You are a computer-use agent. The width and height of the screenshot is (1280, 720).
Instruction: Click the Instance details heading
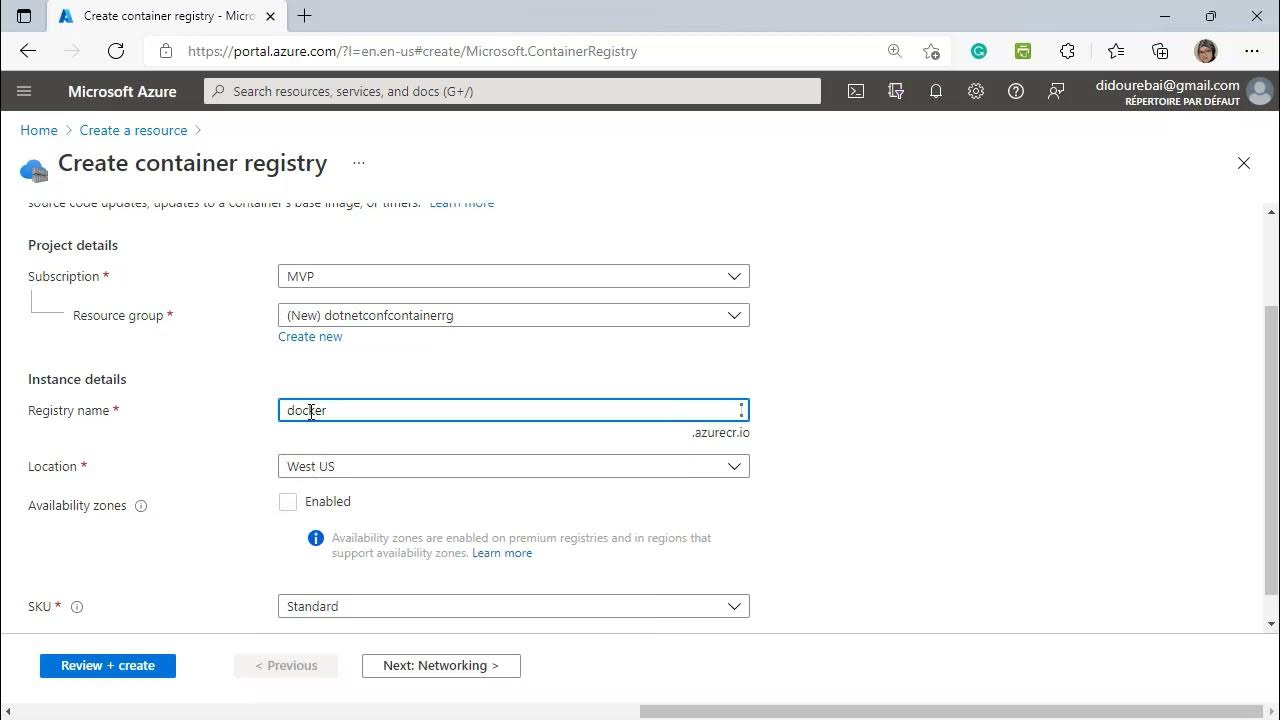click(x=77, y=379)
